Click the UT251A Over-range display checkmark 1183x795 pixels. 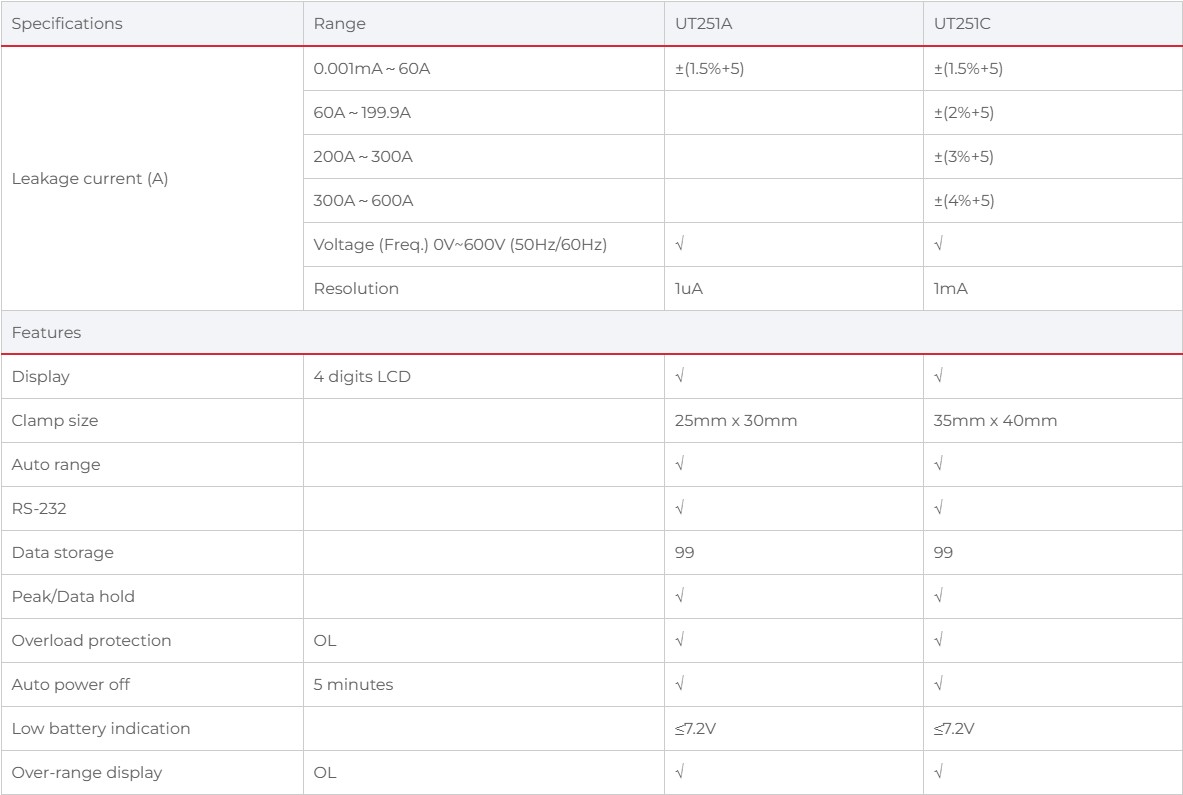pos(680,772)
